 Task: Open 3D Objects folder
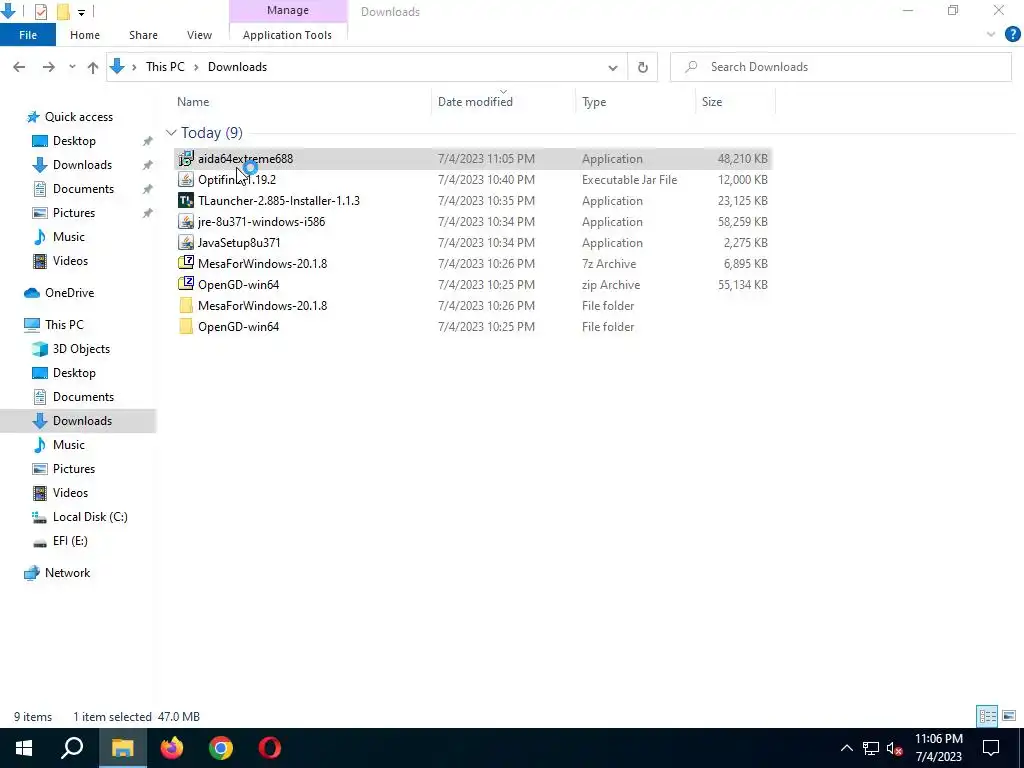(81, 349)
